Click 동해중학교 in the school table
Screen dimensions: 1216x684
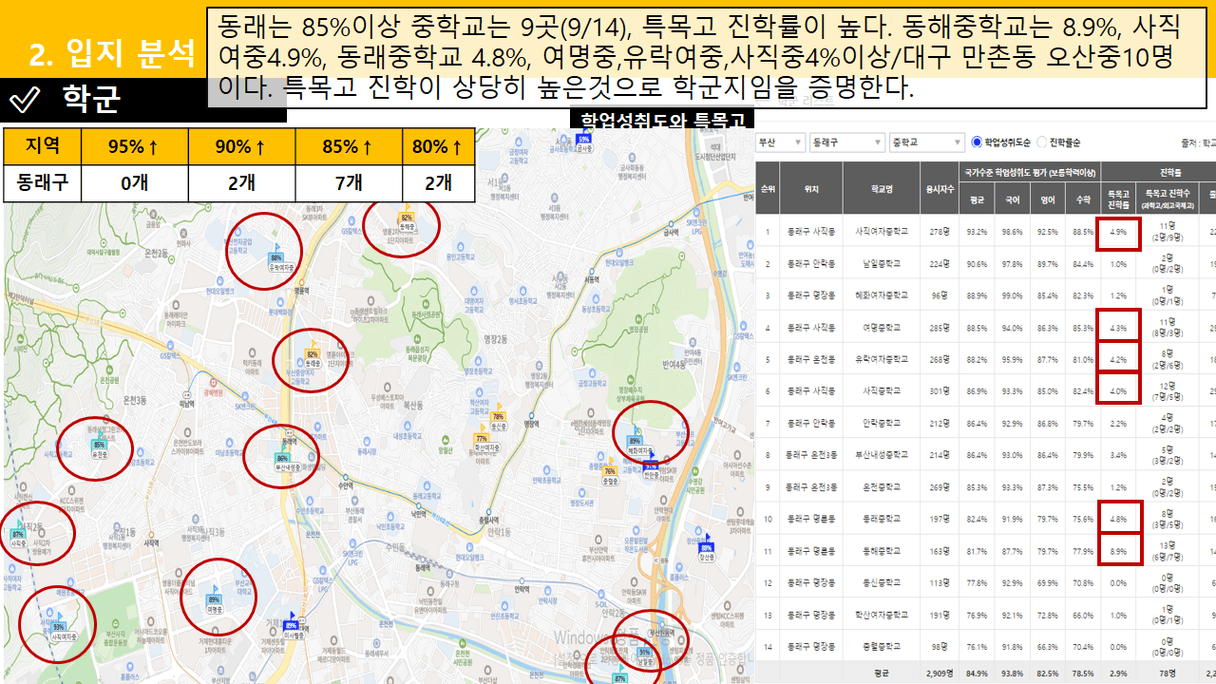[881, 551]
